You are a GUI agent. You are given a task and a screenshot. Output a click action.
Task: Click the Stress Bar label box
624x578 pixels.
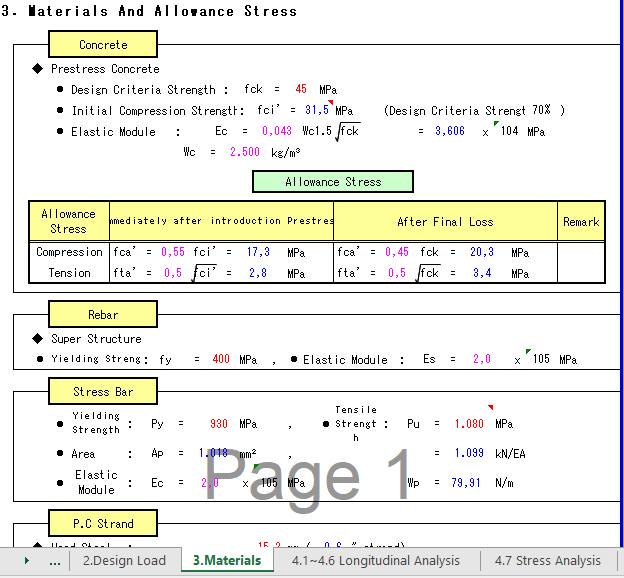(x=103, y=392)
